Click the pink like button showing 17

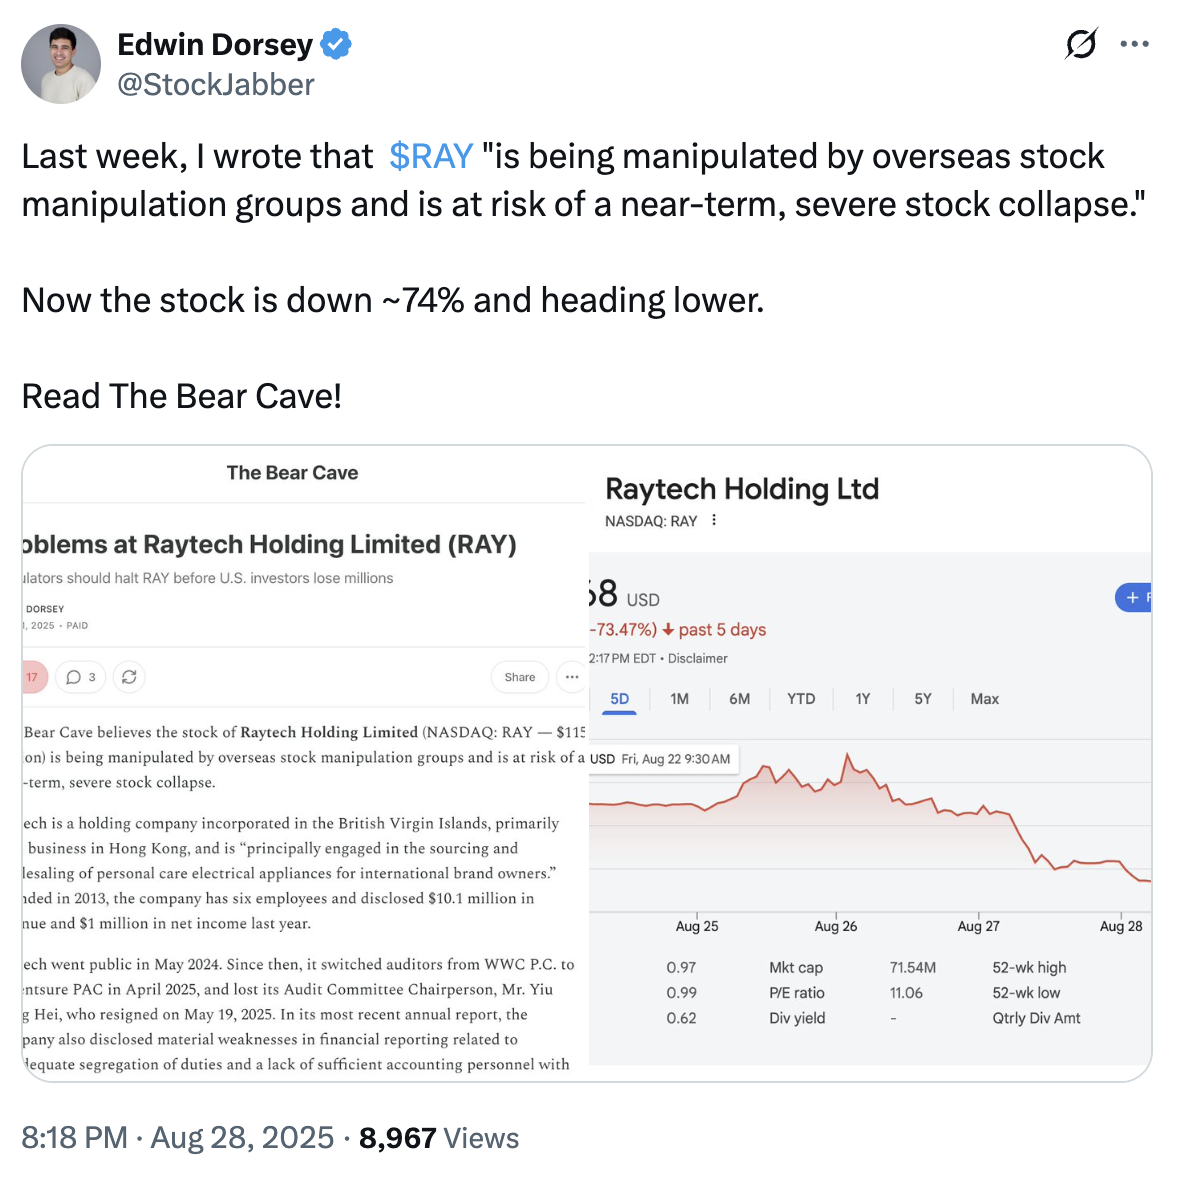coord(34,677)
